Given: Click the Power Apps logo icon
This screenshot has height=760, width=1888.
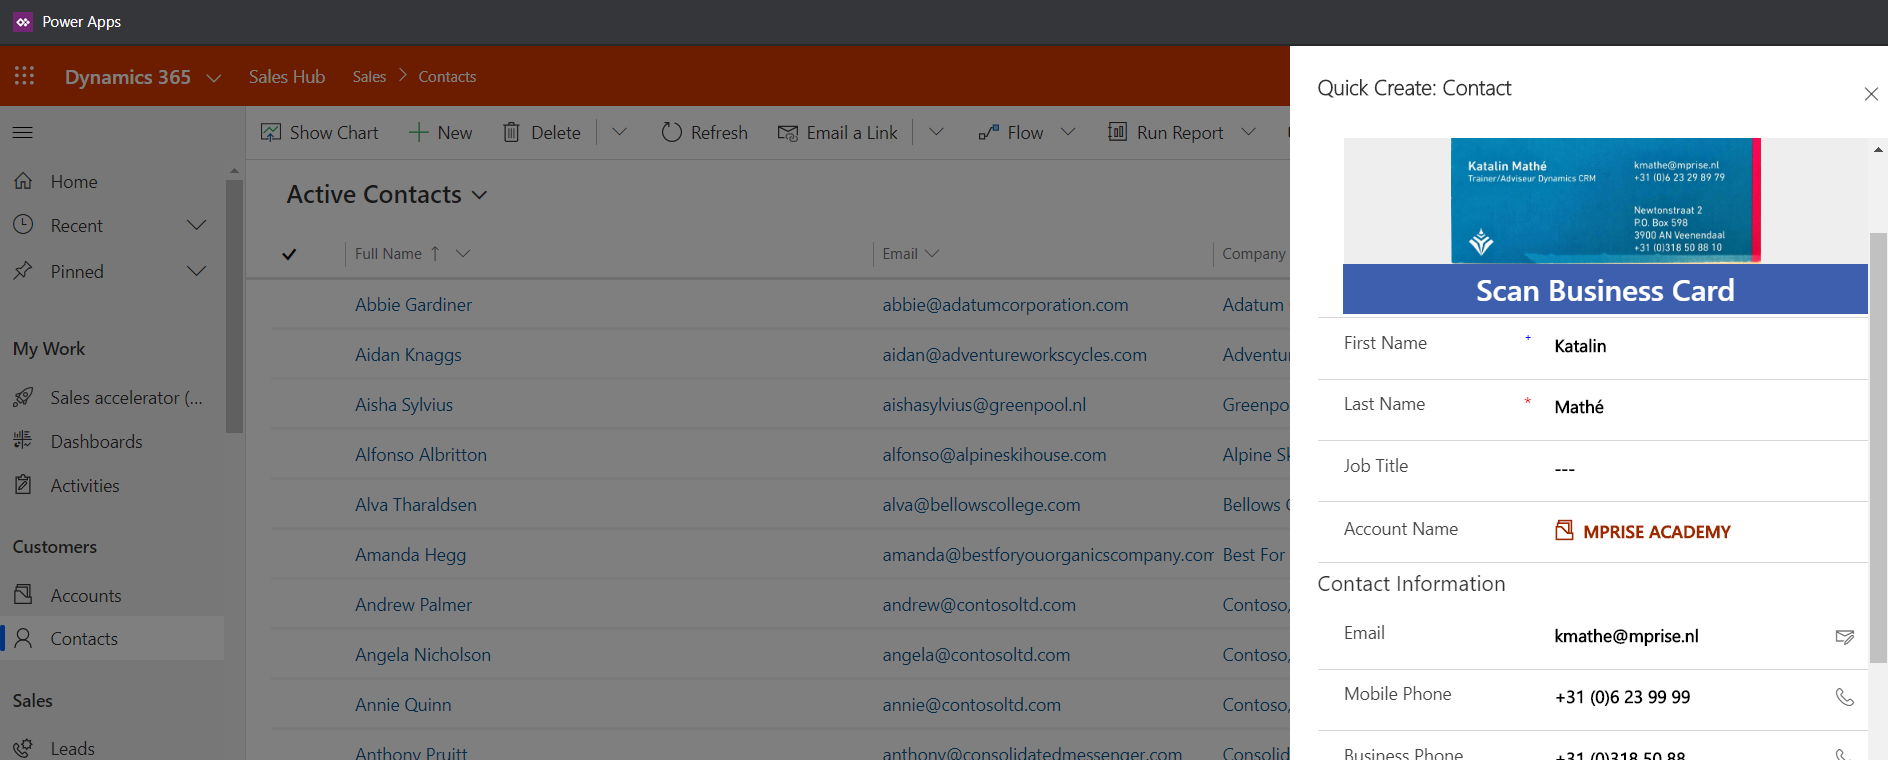Looking at the screenshot, I should tap(23, 22).
